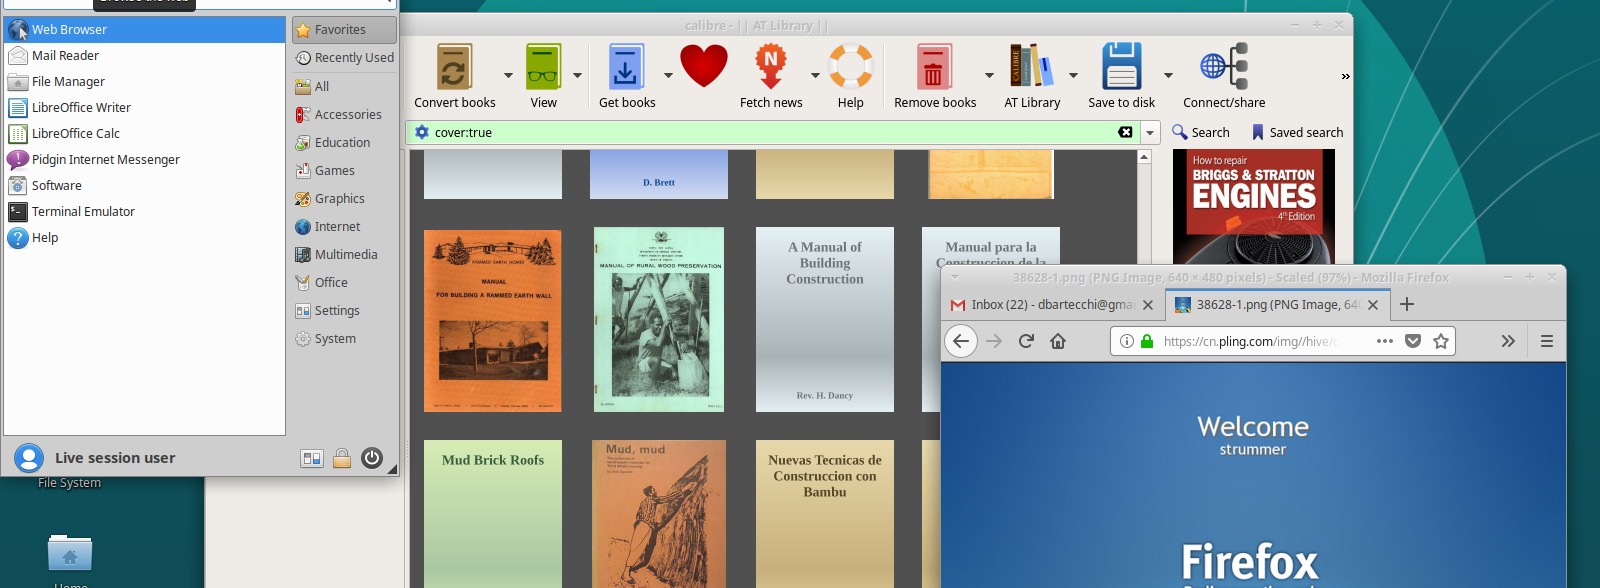The image size is (1600, 588).
Task: Open Saved search in calibre
Action: [1297, 132]
